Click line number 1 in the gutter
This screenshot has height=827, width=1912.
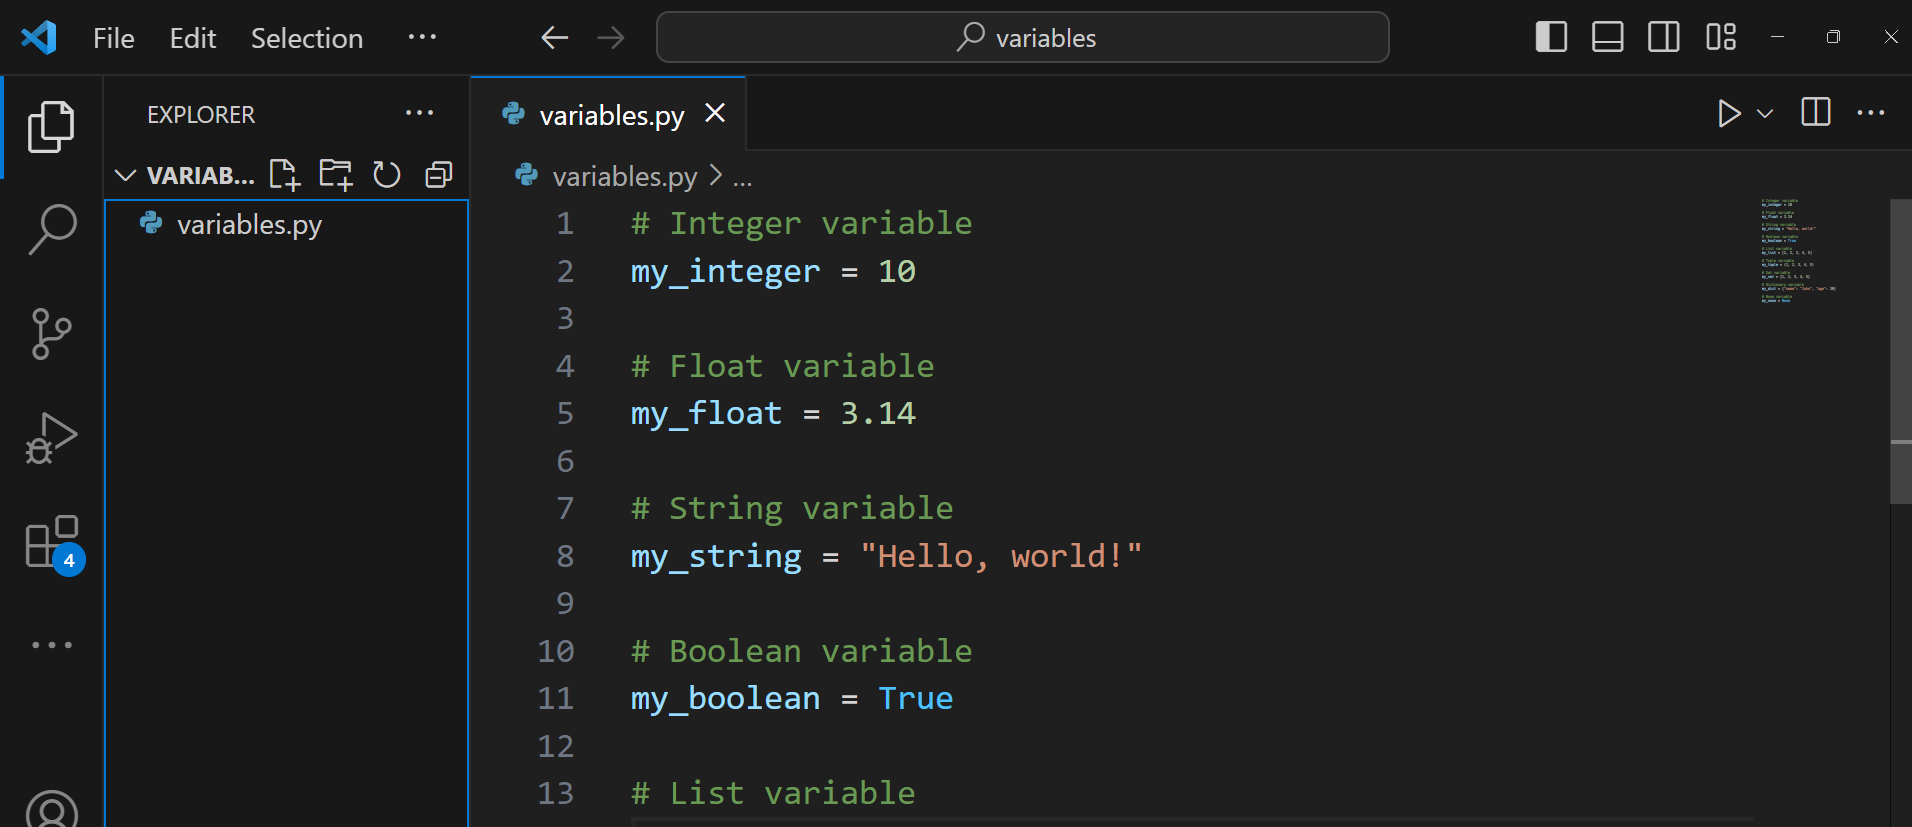pos(565,223)
